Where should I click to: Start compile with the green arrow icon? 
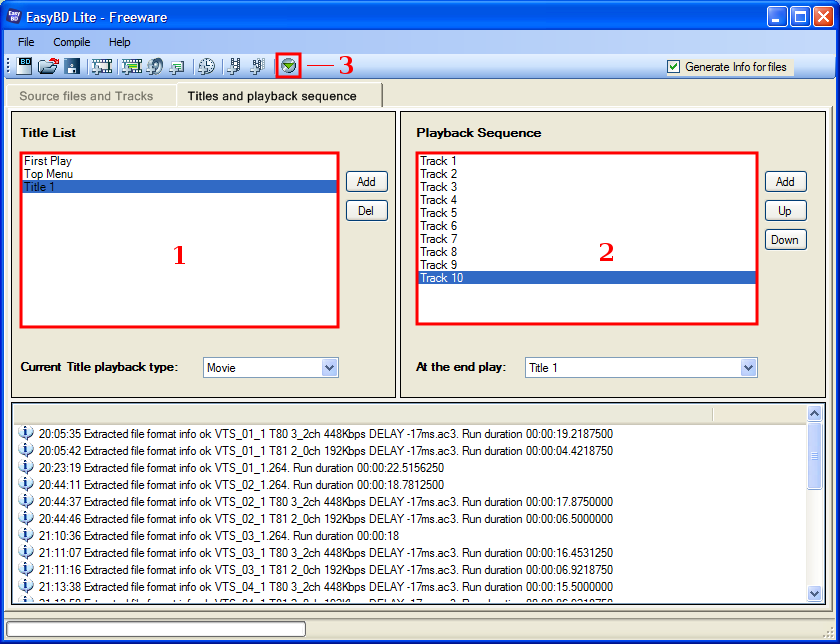[x=289, y=65]
